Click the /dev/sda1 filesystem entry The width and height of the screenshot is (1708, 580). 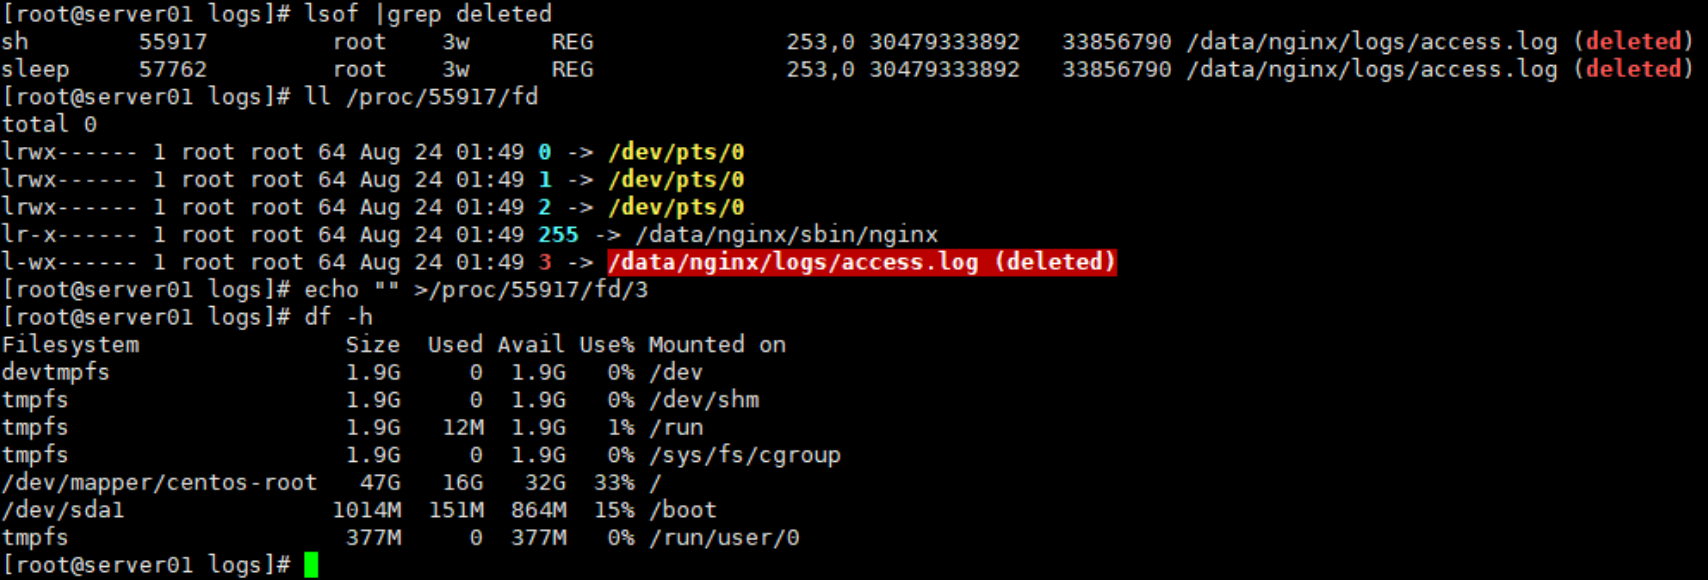(x=63, y=510)
